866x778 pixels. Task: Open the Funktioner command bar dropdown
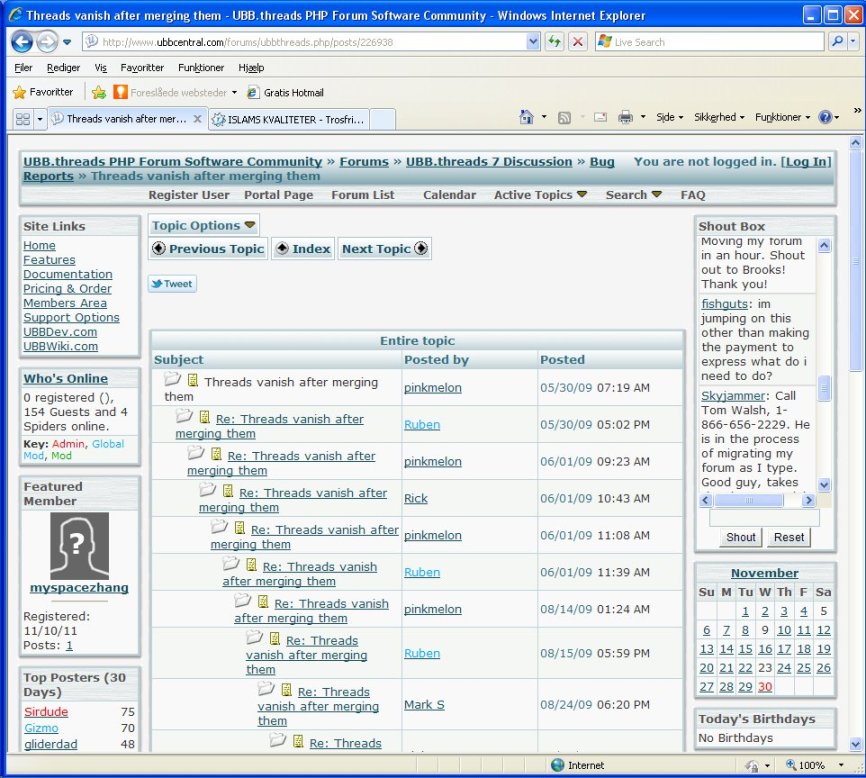point(782,117)
